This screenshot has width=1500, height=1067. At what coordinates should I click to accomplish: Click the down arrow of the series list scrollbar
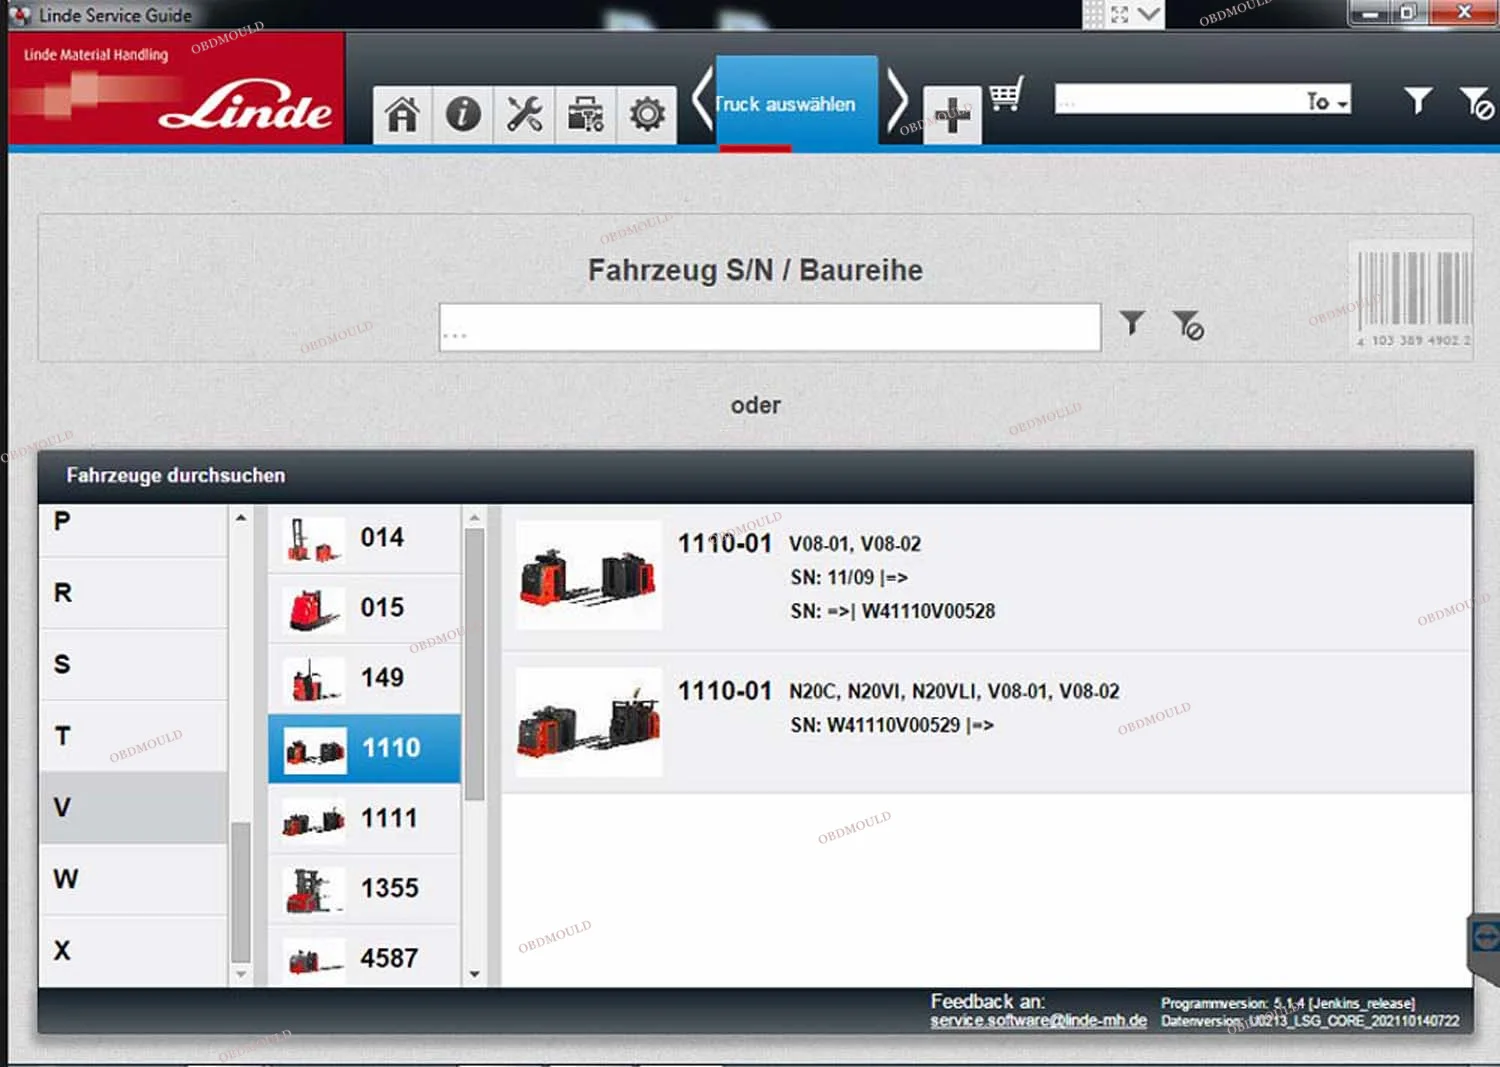(475, 974)
